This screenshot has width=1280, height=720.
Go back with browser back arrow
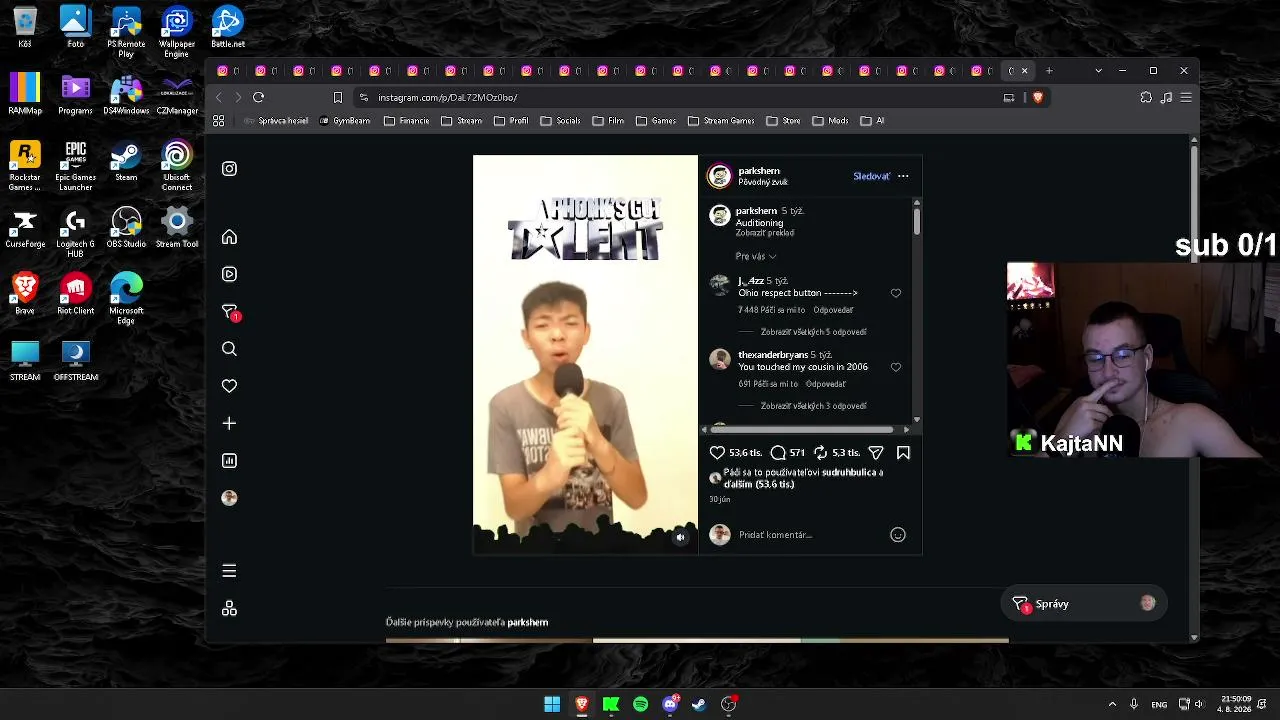[218, 97]
